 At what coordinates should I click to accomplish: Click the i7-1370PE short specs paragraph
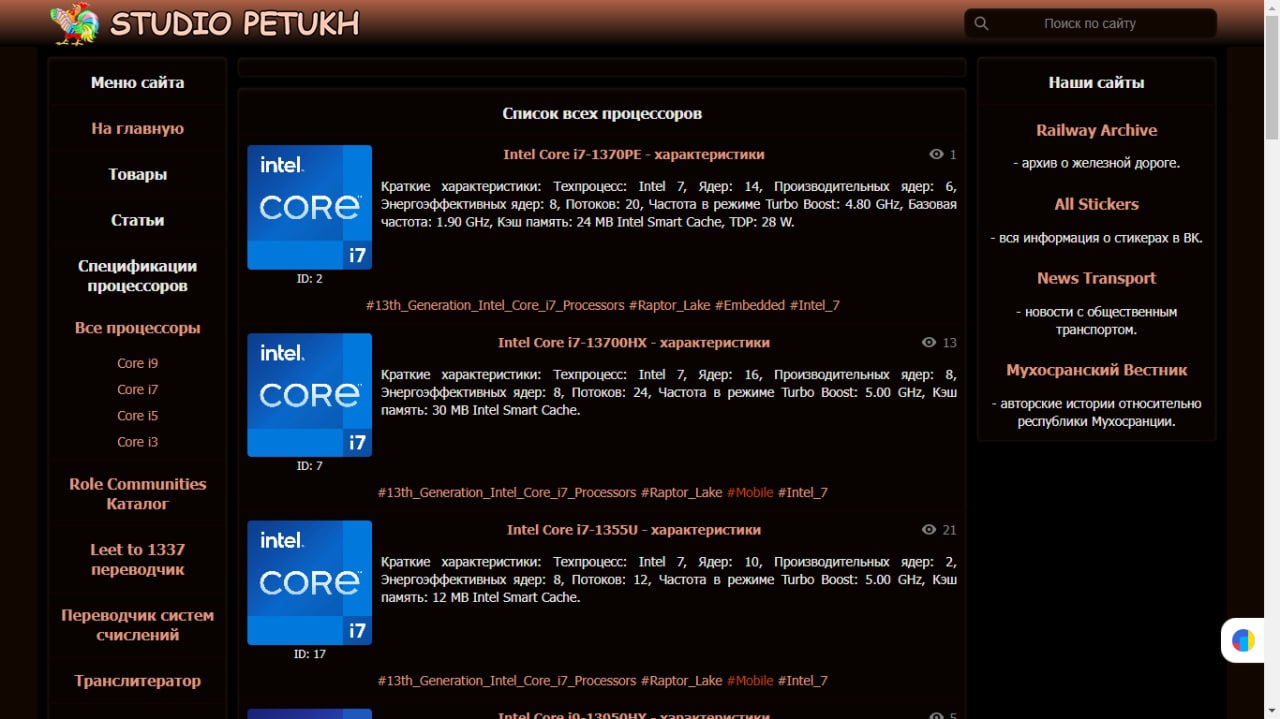coord(669,204)
